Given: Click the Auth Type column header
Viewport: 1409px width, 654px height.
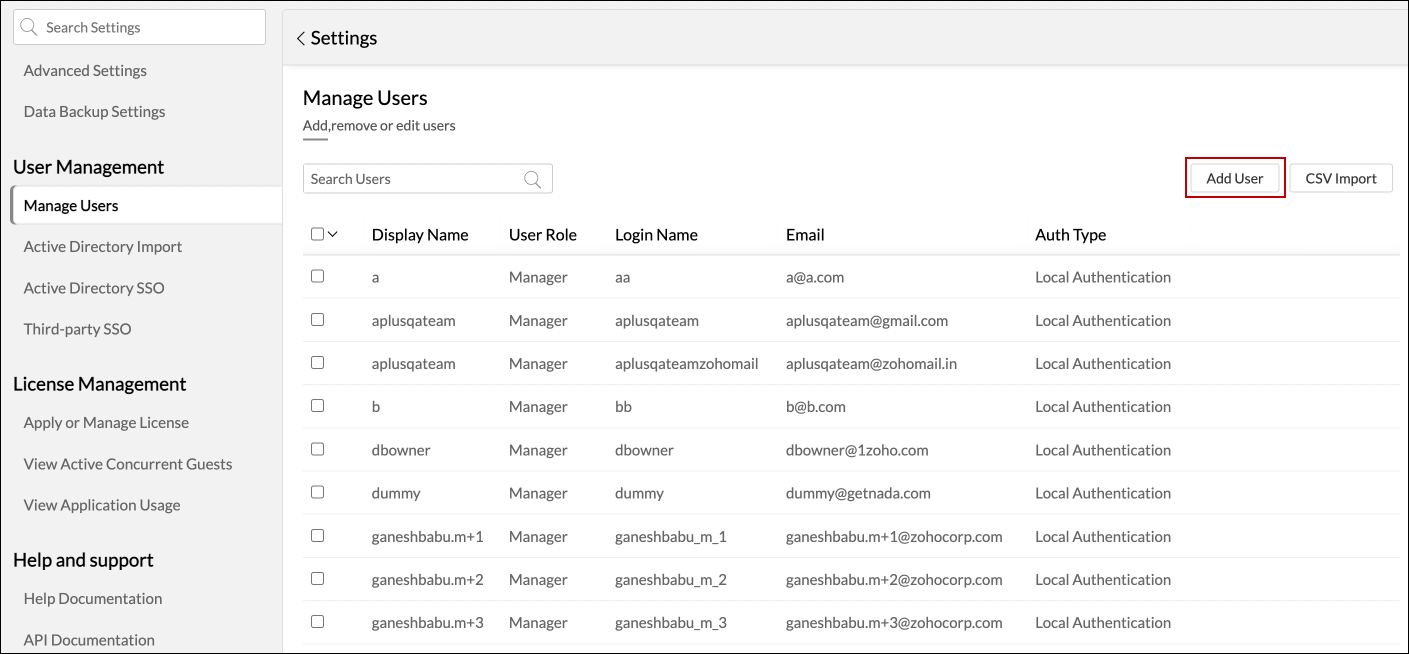Looking at the screenshot, I should coord(1070,235).
